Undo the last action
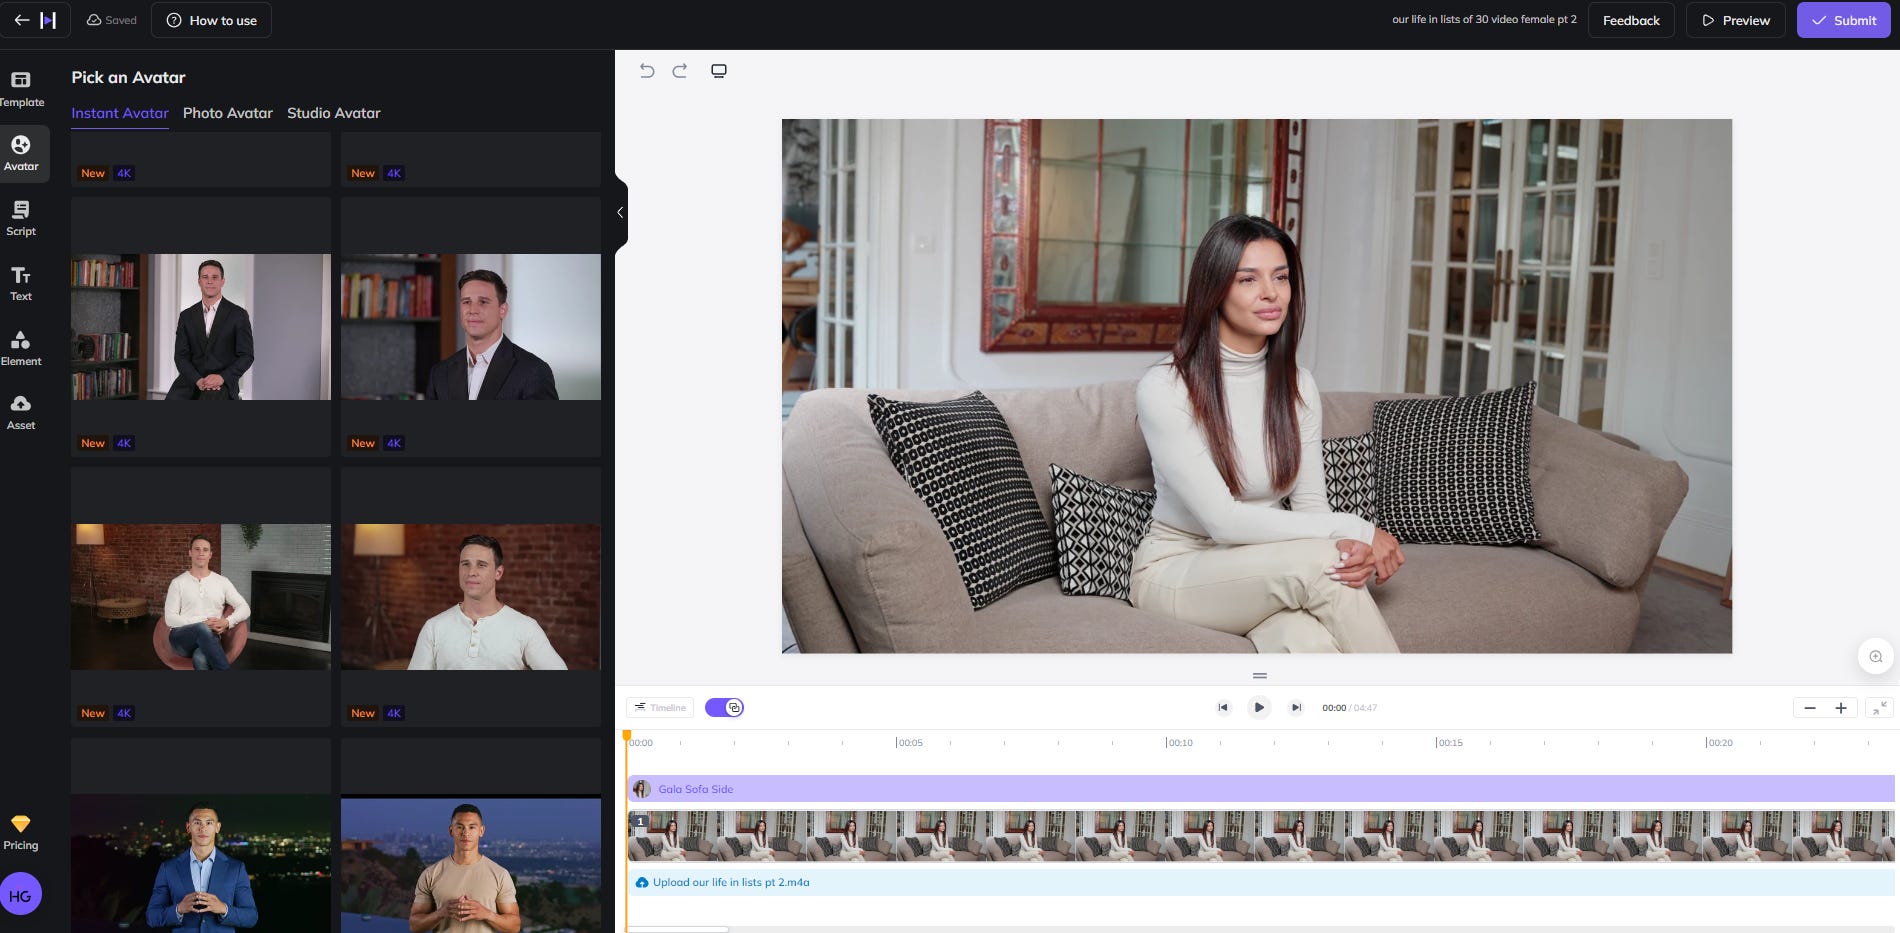The width and height of the screenshot is (1900, 933). point(647,71)
